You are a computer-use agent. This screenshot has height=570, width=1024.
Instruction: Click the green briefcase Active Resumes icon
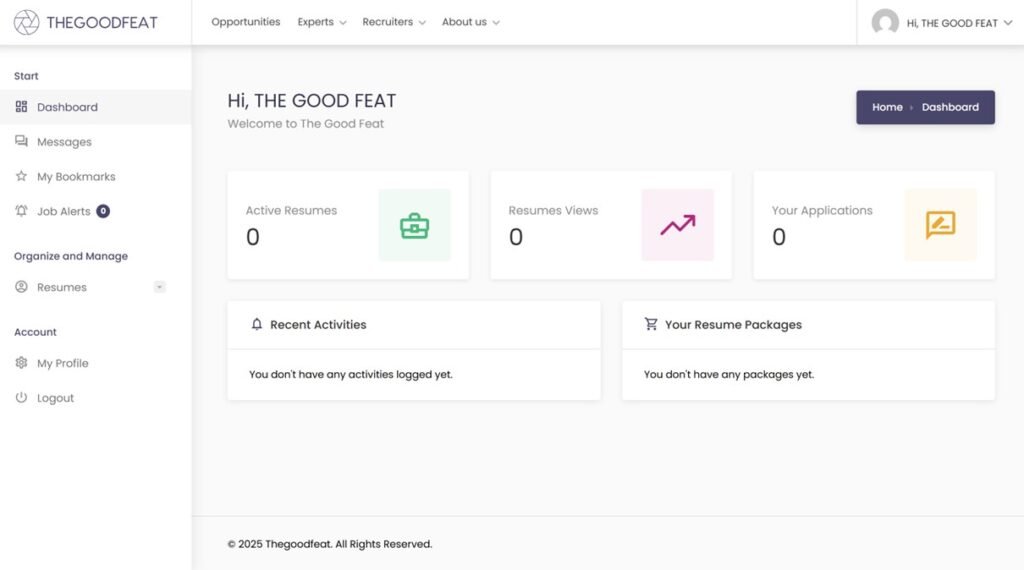(414, 226)
